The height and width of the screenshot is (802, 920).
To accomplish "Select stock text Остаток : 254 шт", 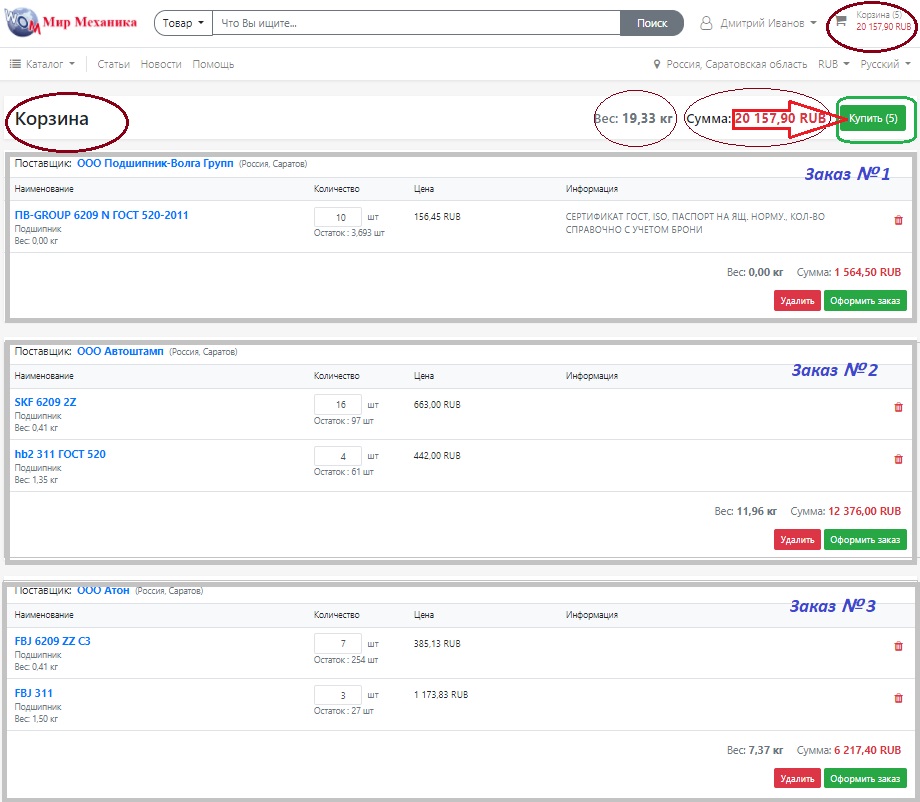I will click(x=346, y=659).
